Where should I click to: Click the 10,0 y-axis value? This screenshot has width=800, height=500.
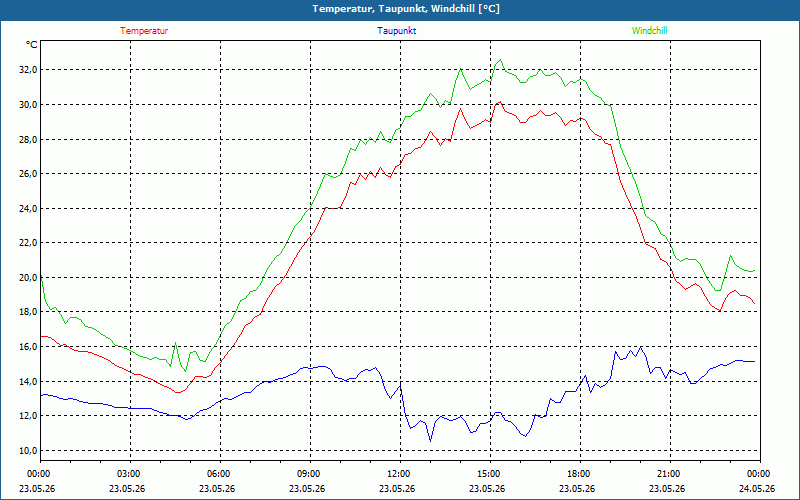click(29, 450)
